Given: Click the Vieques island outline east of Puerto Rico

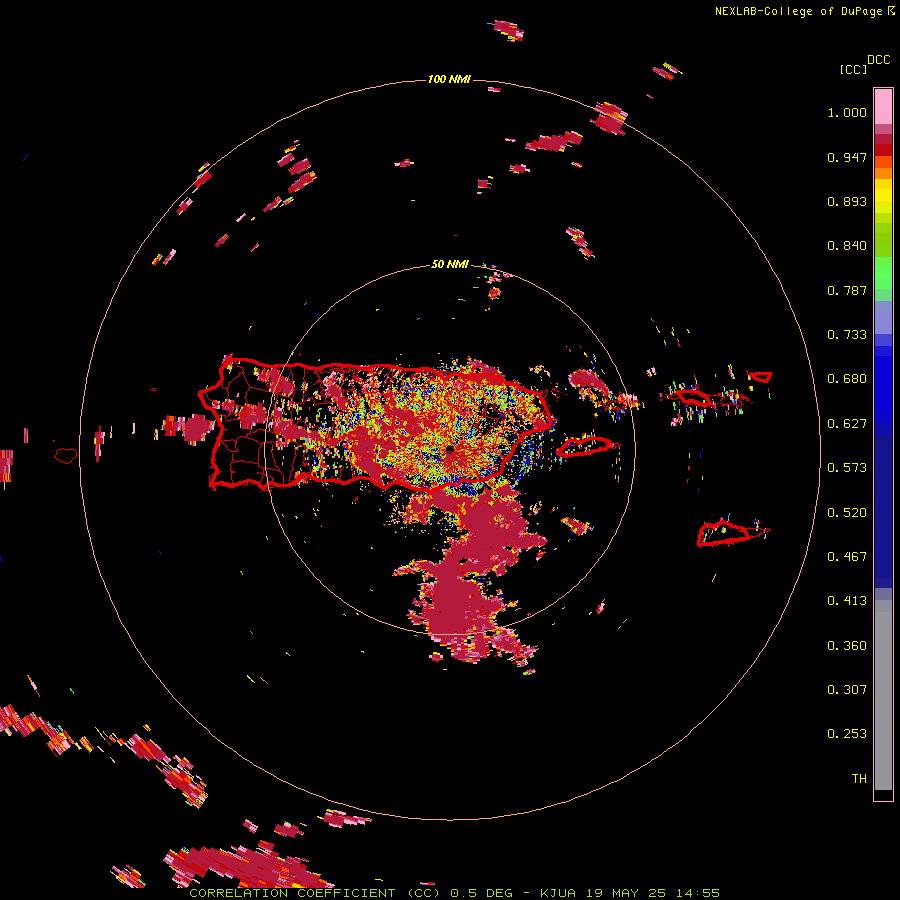Looking at the screenshot, I should click(x=585, y=447).
